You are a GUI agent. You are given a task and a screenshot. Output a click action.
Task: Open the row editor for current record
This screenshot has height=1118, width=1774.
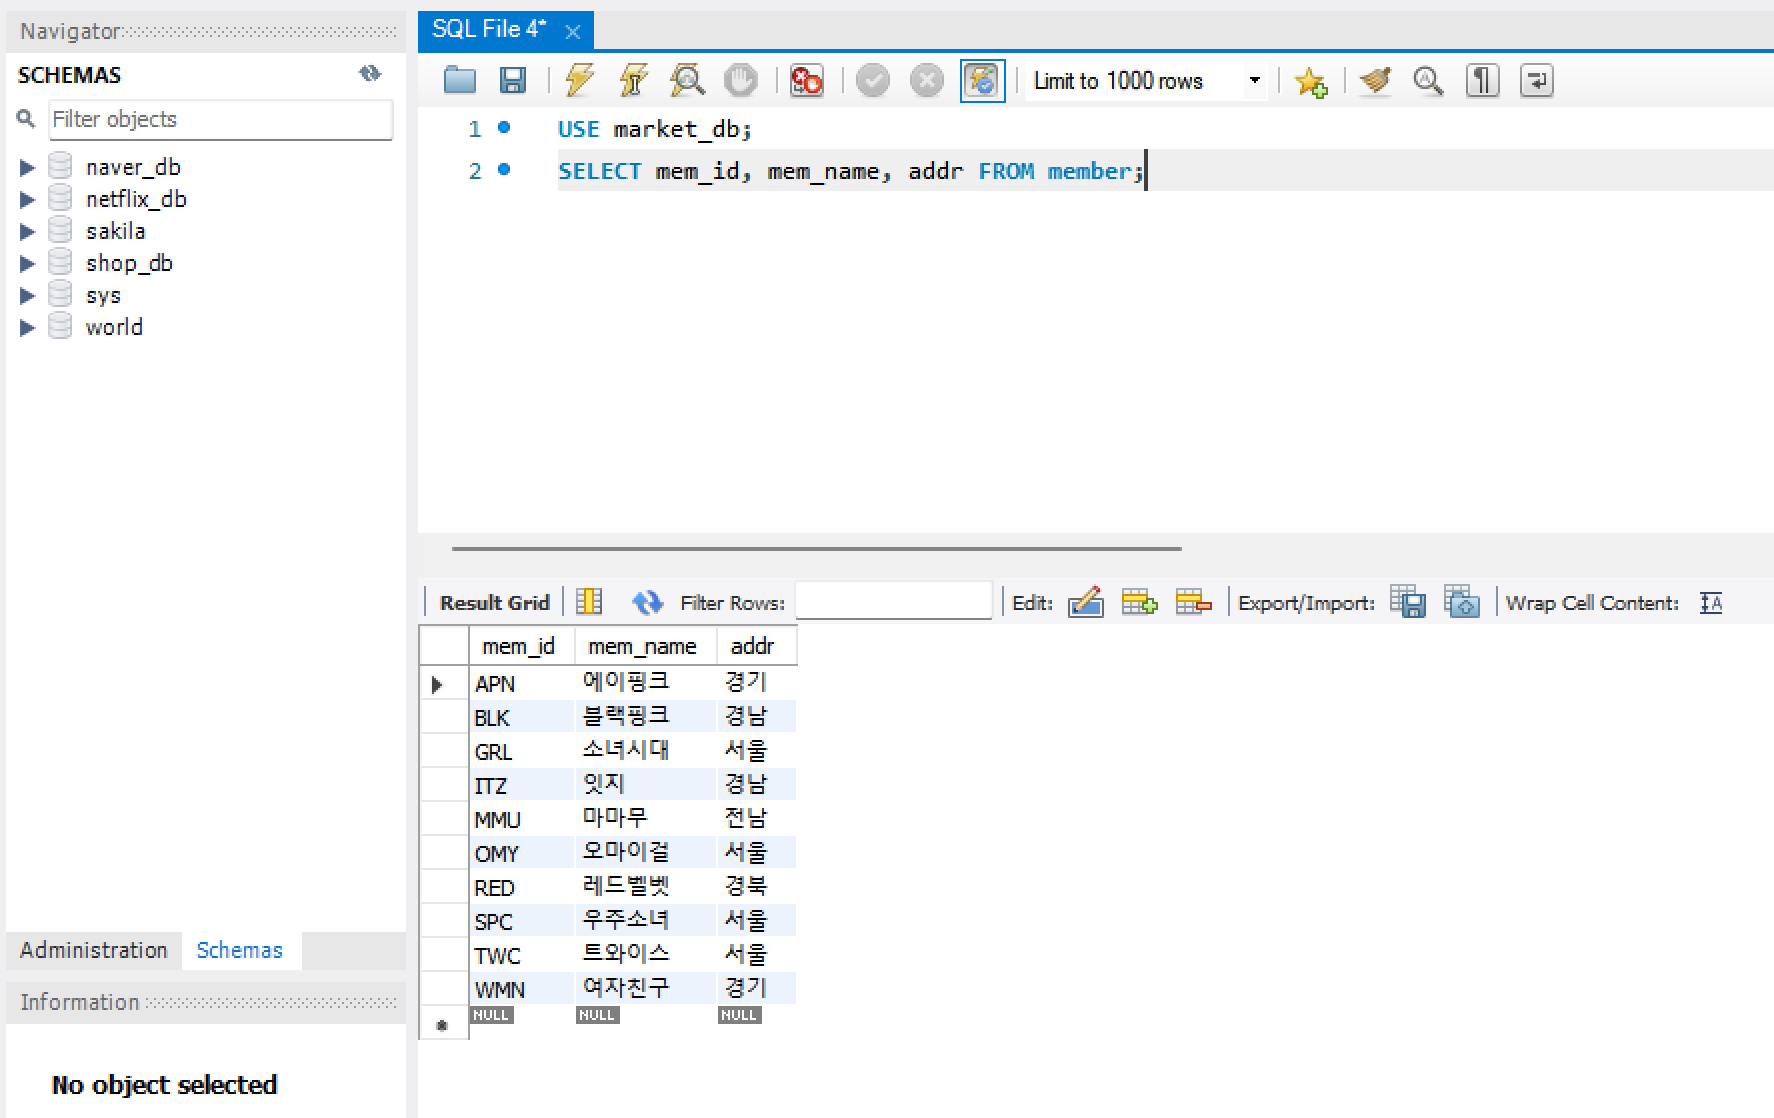point(1086,601)
